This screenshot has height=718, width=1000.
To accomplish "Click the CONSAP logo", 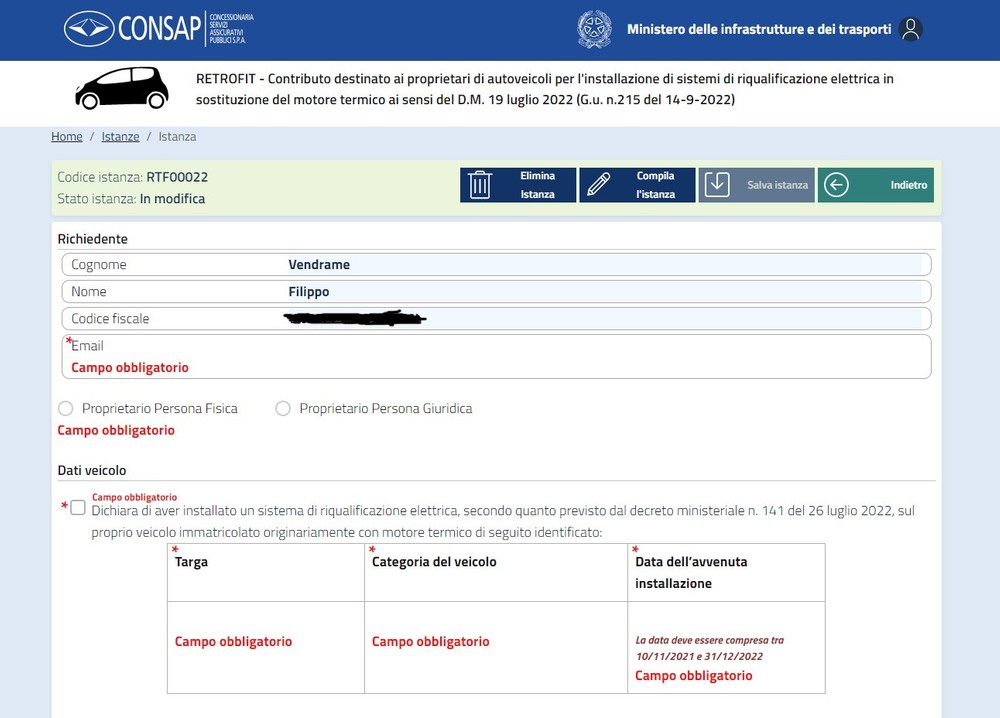I will click(x=159, y=29).
